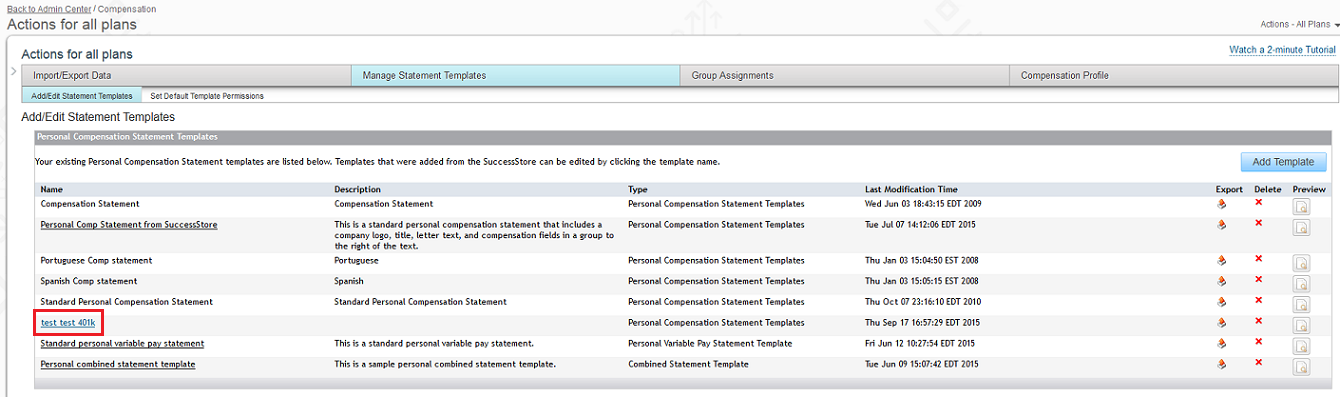Click Last Modification Time column header

(911, 189)
